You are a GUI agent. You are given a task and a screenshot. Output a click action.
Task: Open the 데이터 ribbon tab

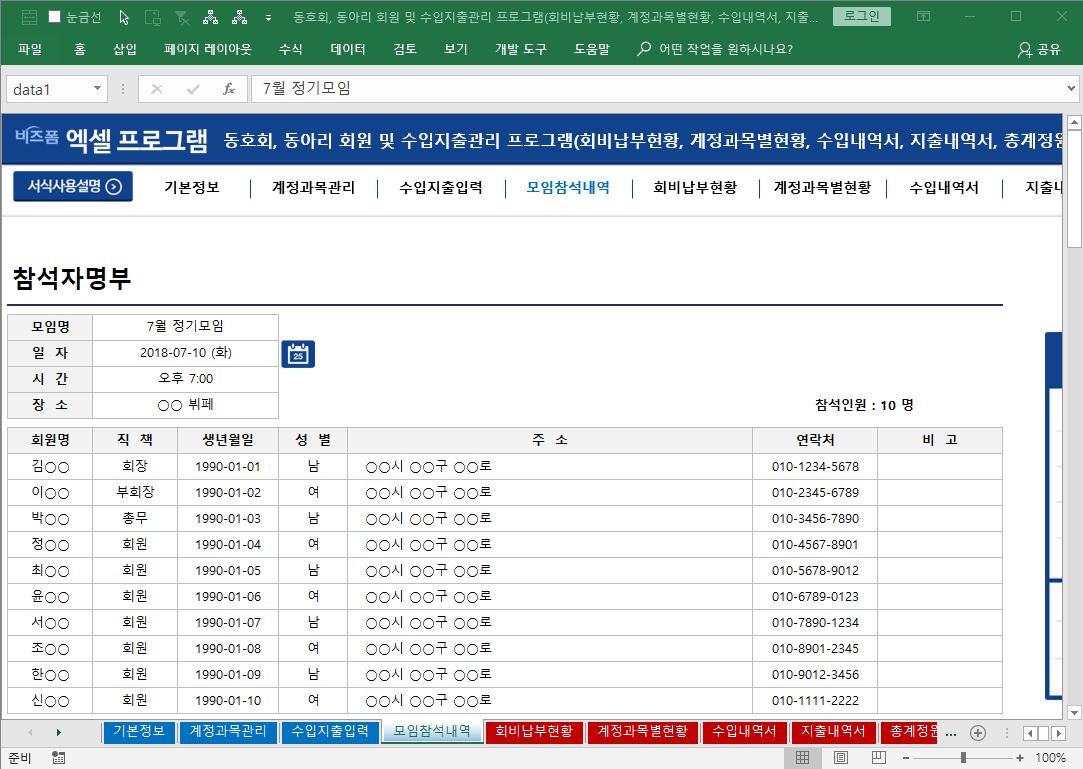coord(348,49)
